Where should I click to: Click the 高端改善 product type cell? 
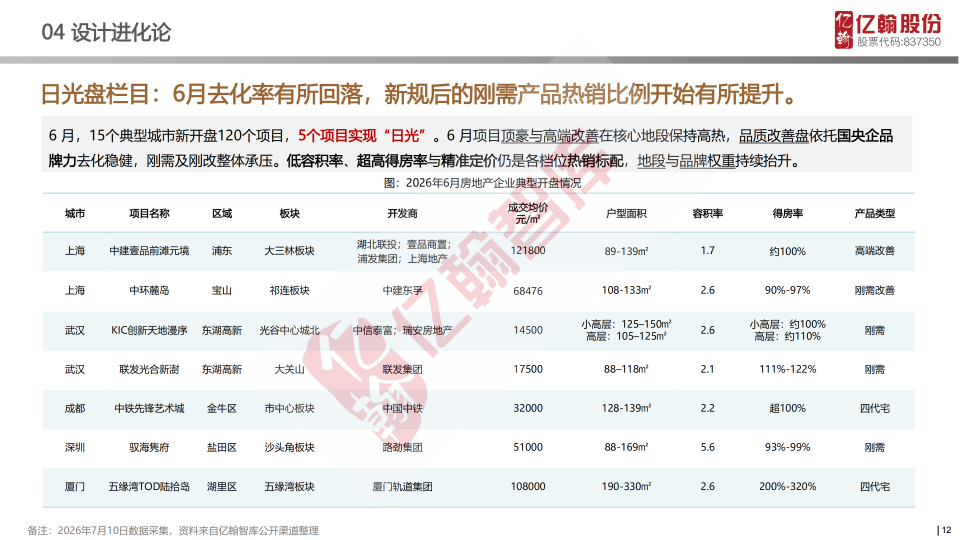(x=874, y=250)
